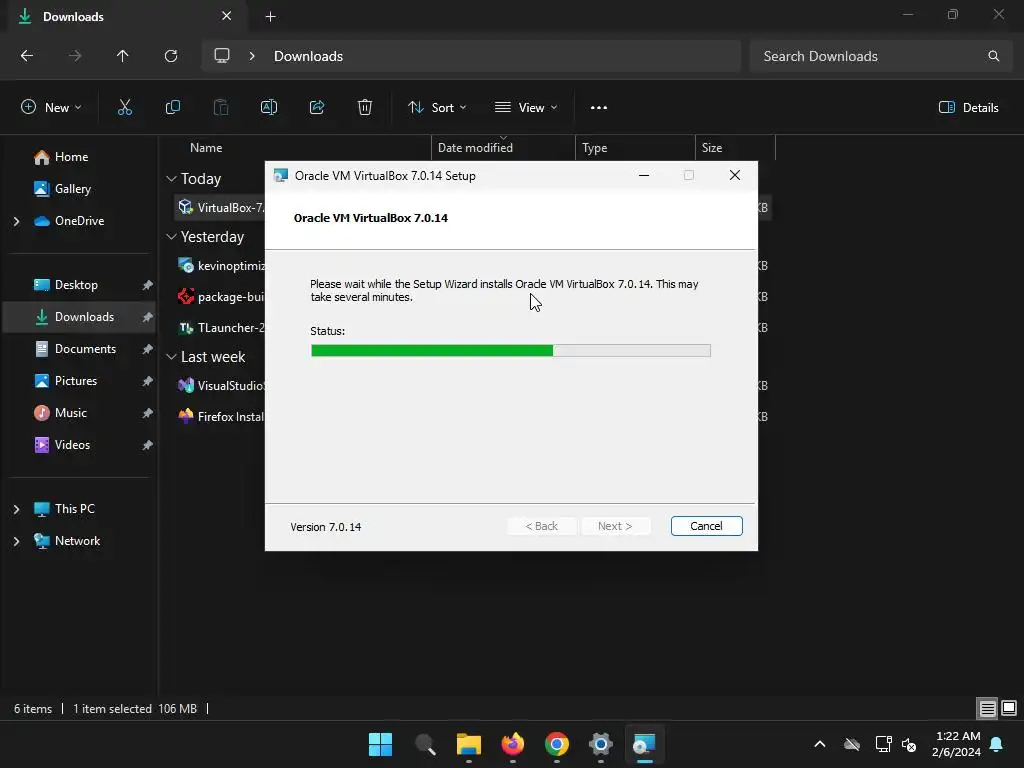Open Desktop in the sidebar
Viewport: 1024px width, 768px height.
79,285
